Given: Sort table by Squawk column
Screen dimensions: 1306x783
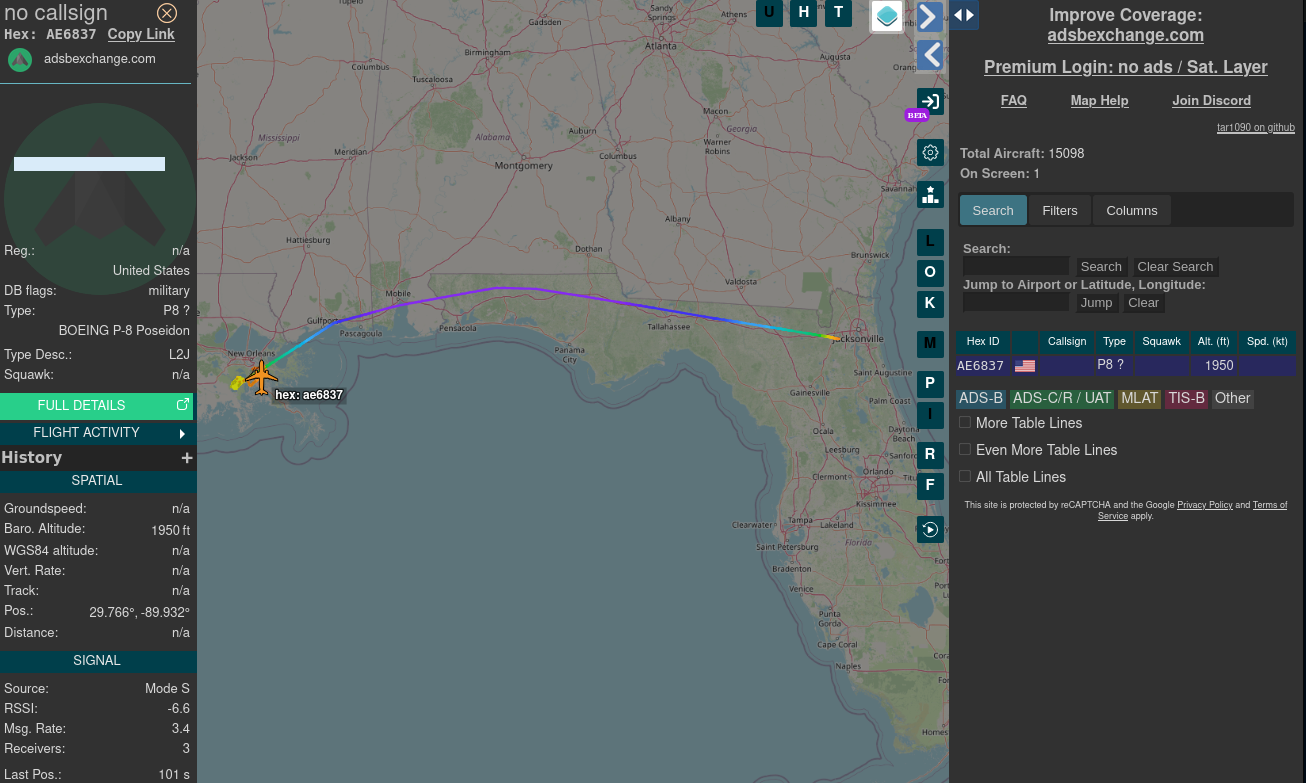Looking at the screenshot, I should pos(1161,342).
